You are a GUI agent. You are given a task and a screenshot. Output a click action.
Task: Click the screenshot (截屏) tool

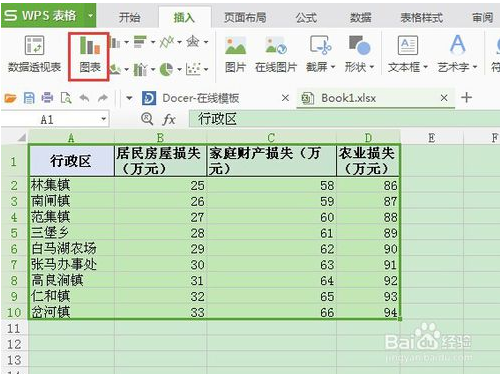click(x=320, y=55)
